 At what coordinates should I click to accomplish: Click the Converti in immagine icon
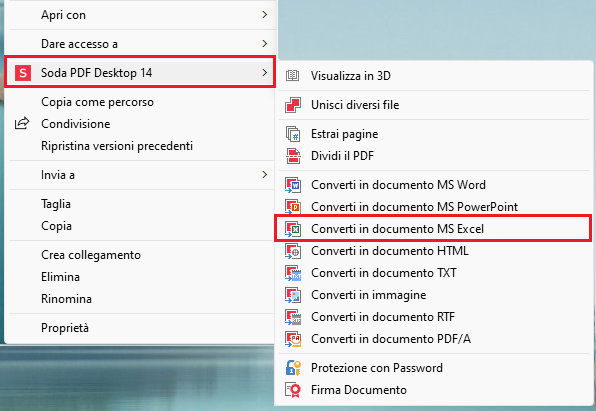point(293,295)
